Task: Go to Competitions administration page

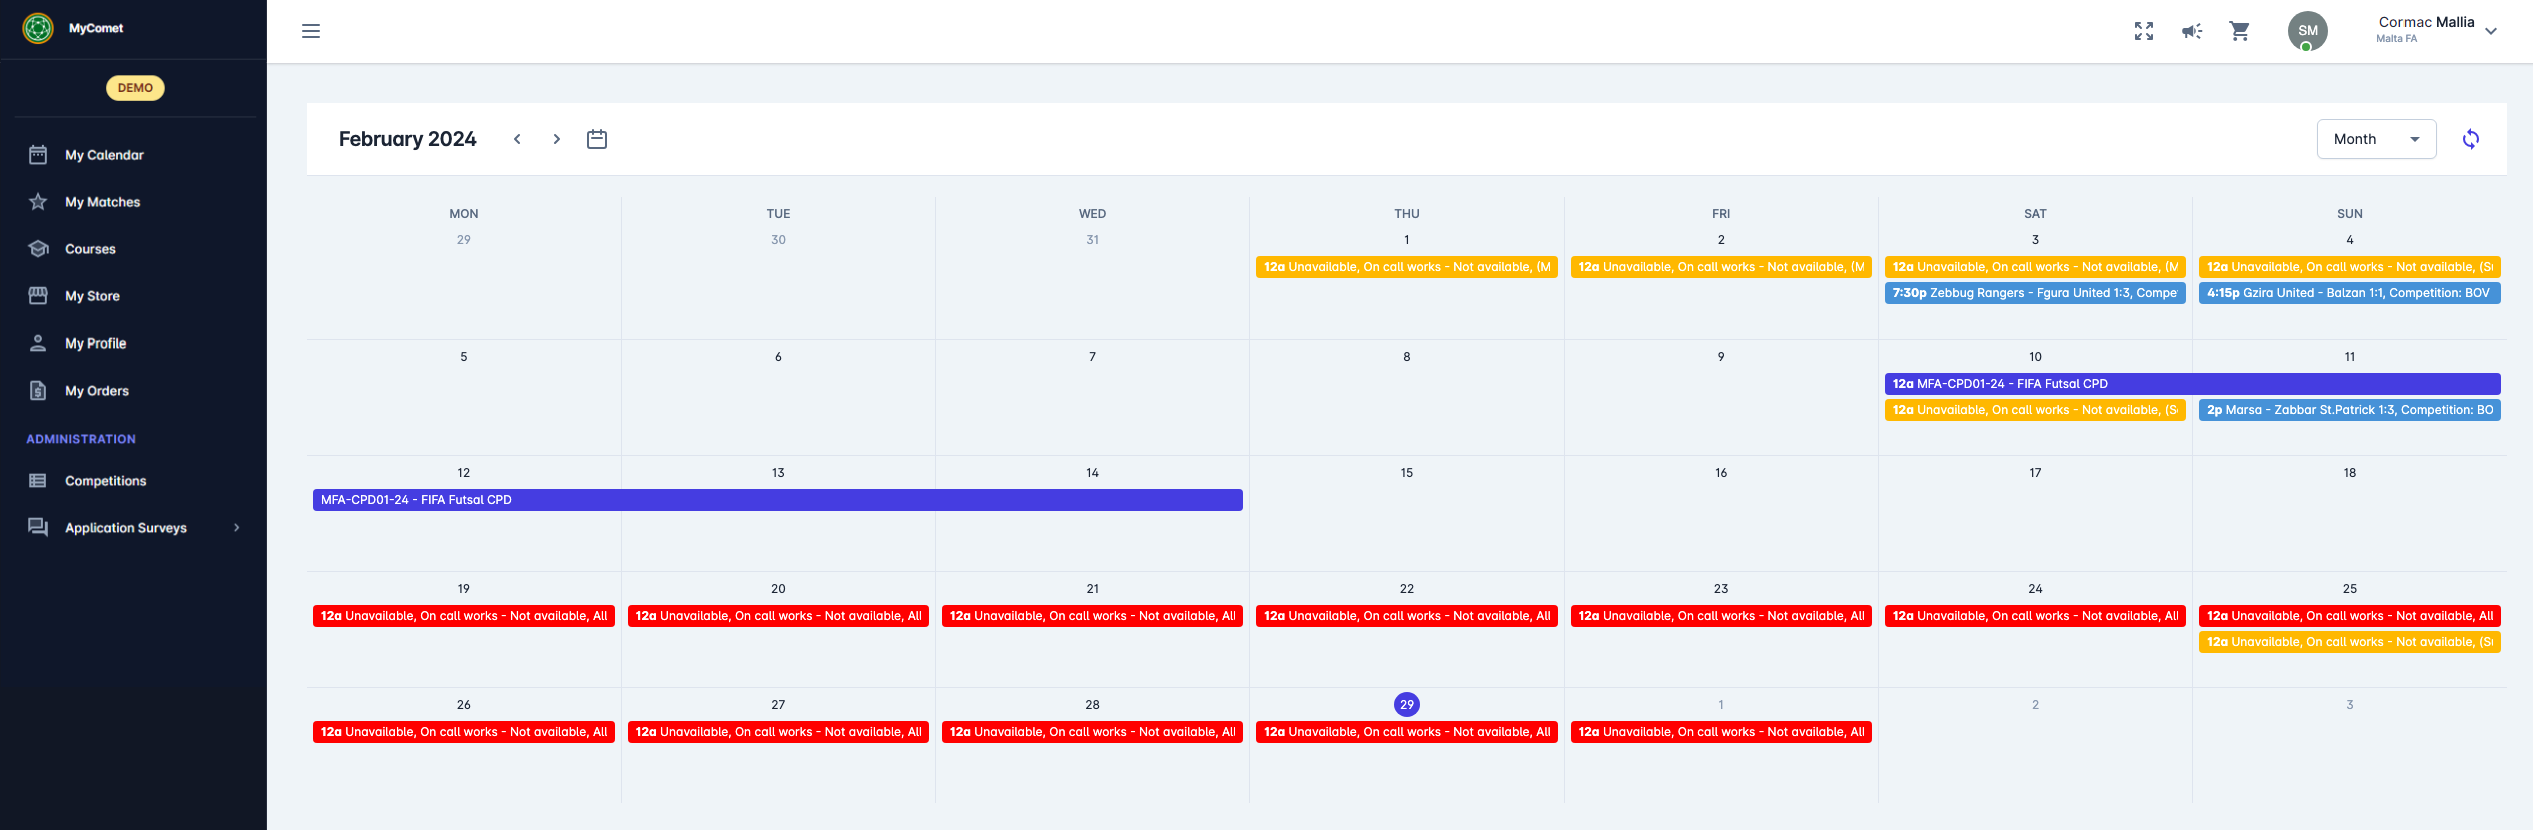Action: tap(105, 481)
